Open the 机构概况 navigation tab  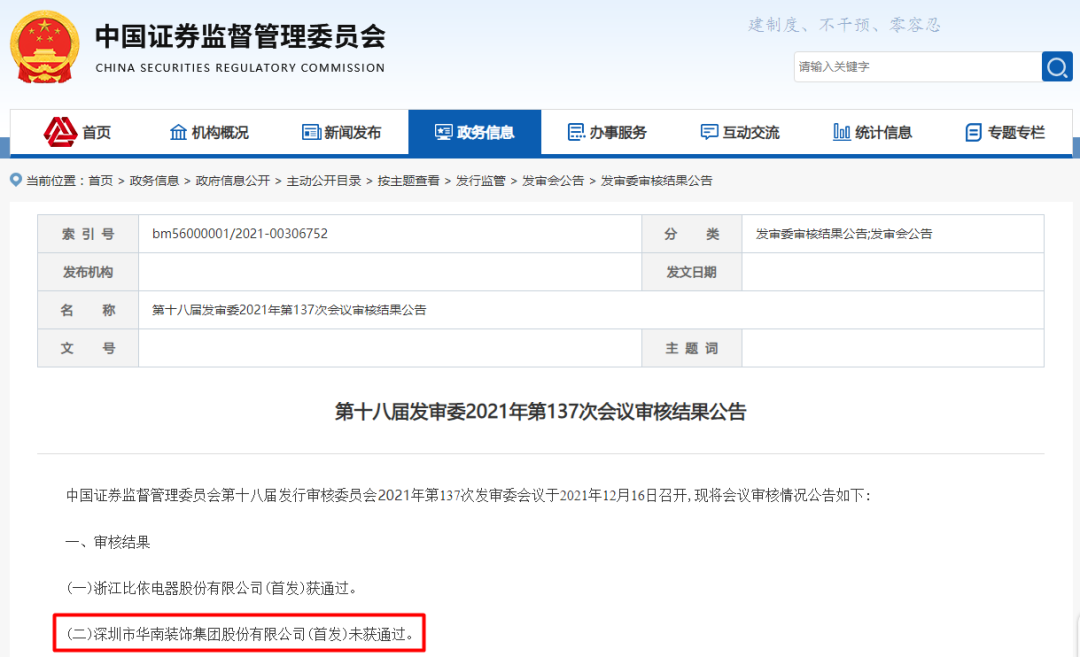pos(209,132)
